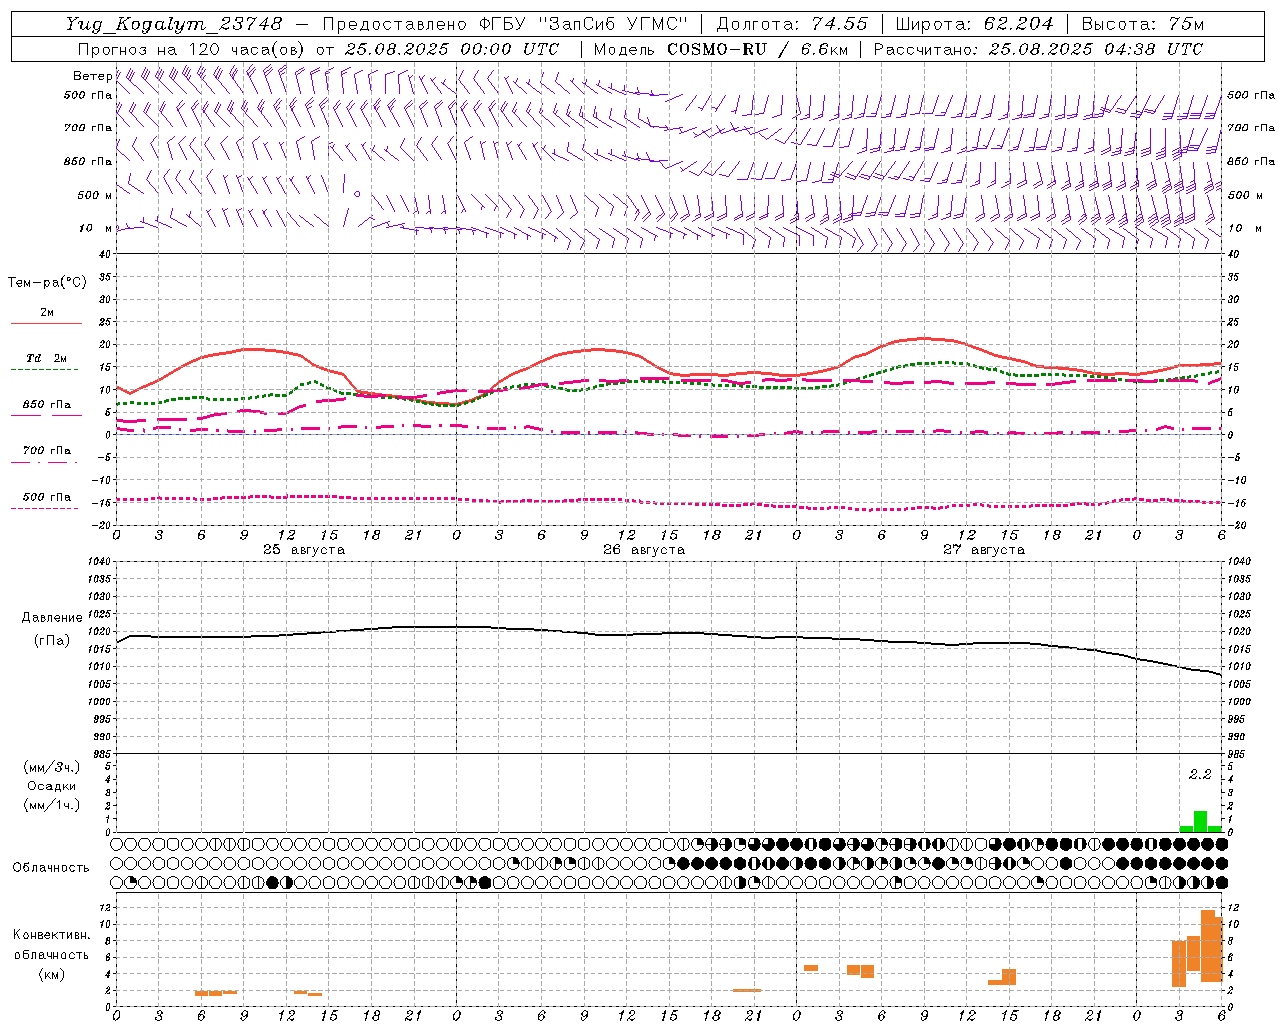Screen dimensions: 1280x1024
Task: Click the Давление pressure panel label
Action: click(52, 618)
